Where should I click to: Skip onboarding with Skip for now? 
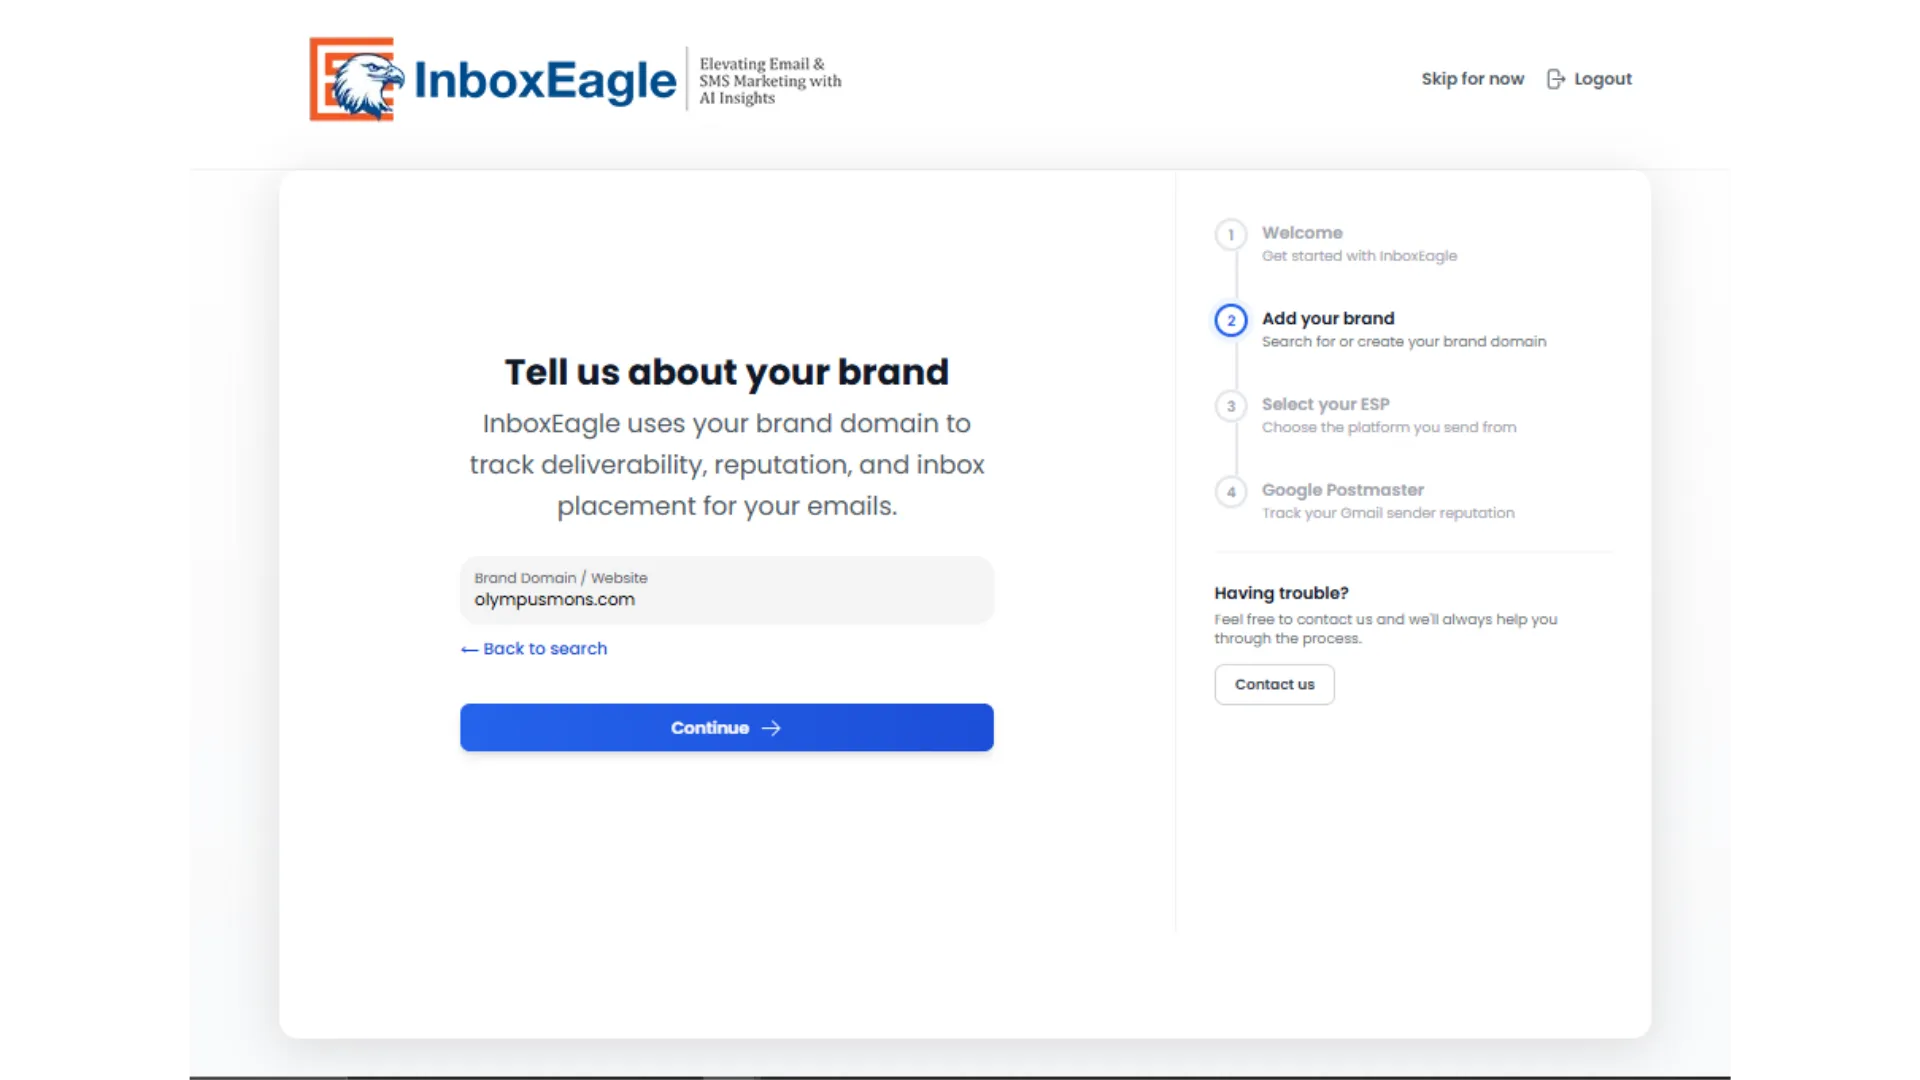click(x=1472, y=79)
